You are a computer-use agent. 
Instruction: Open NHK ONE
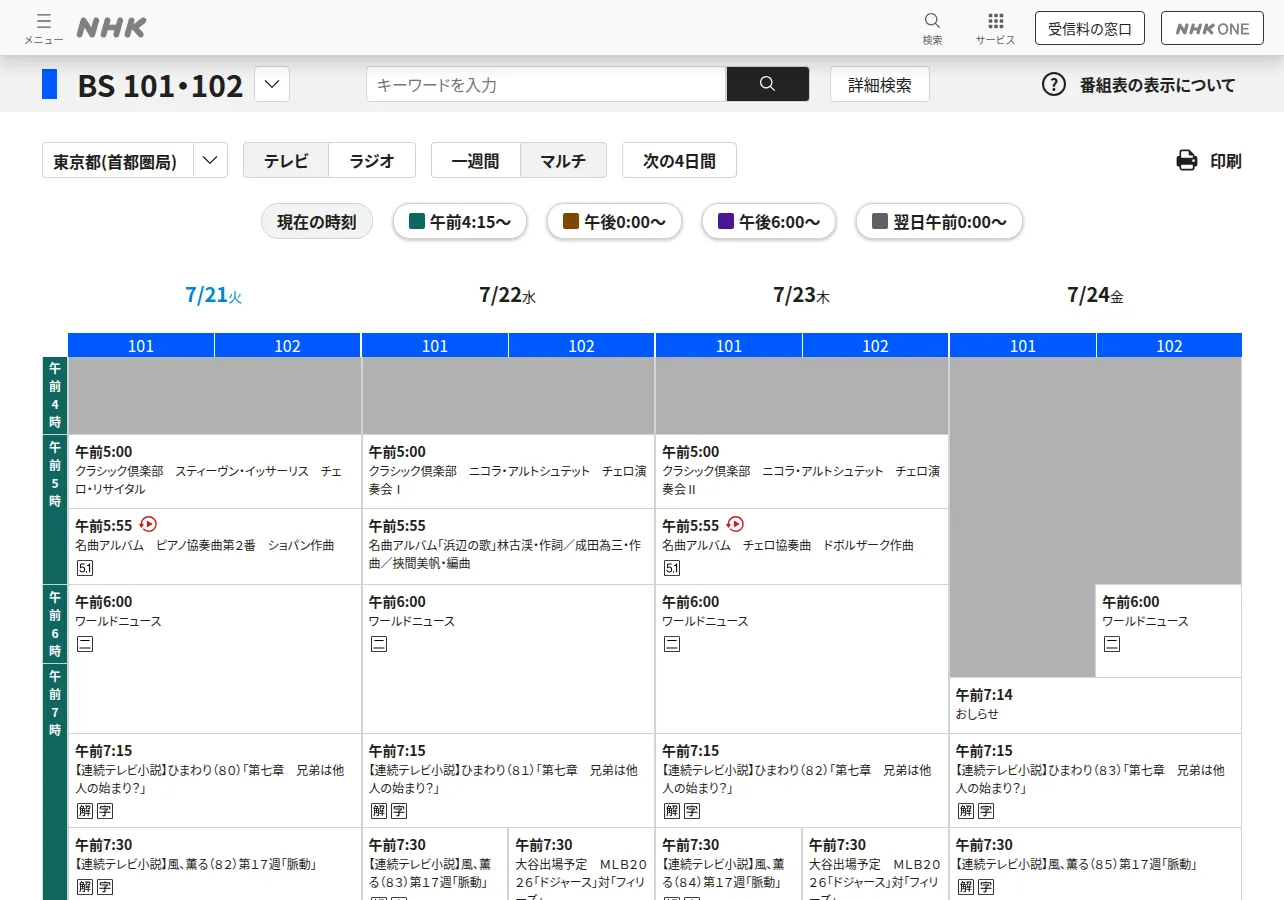tap(1212, 28)
